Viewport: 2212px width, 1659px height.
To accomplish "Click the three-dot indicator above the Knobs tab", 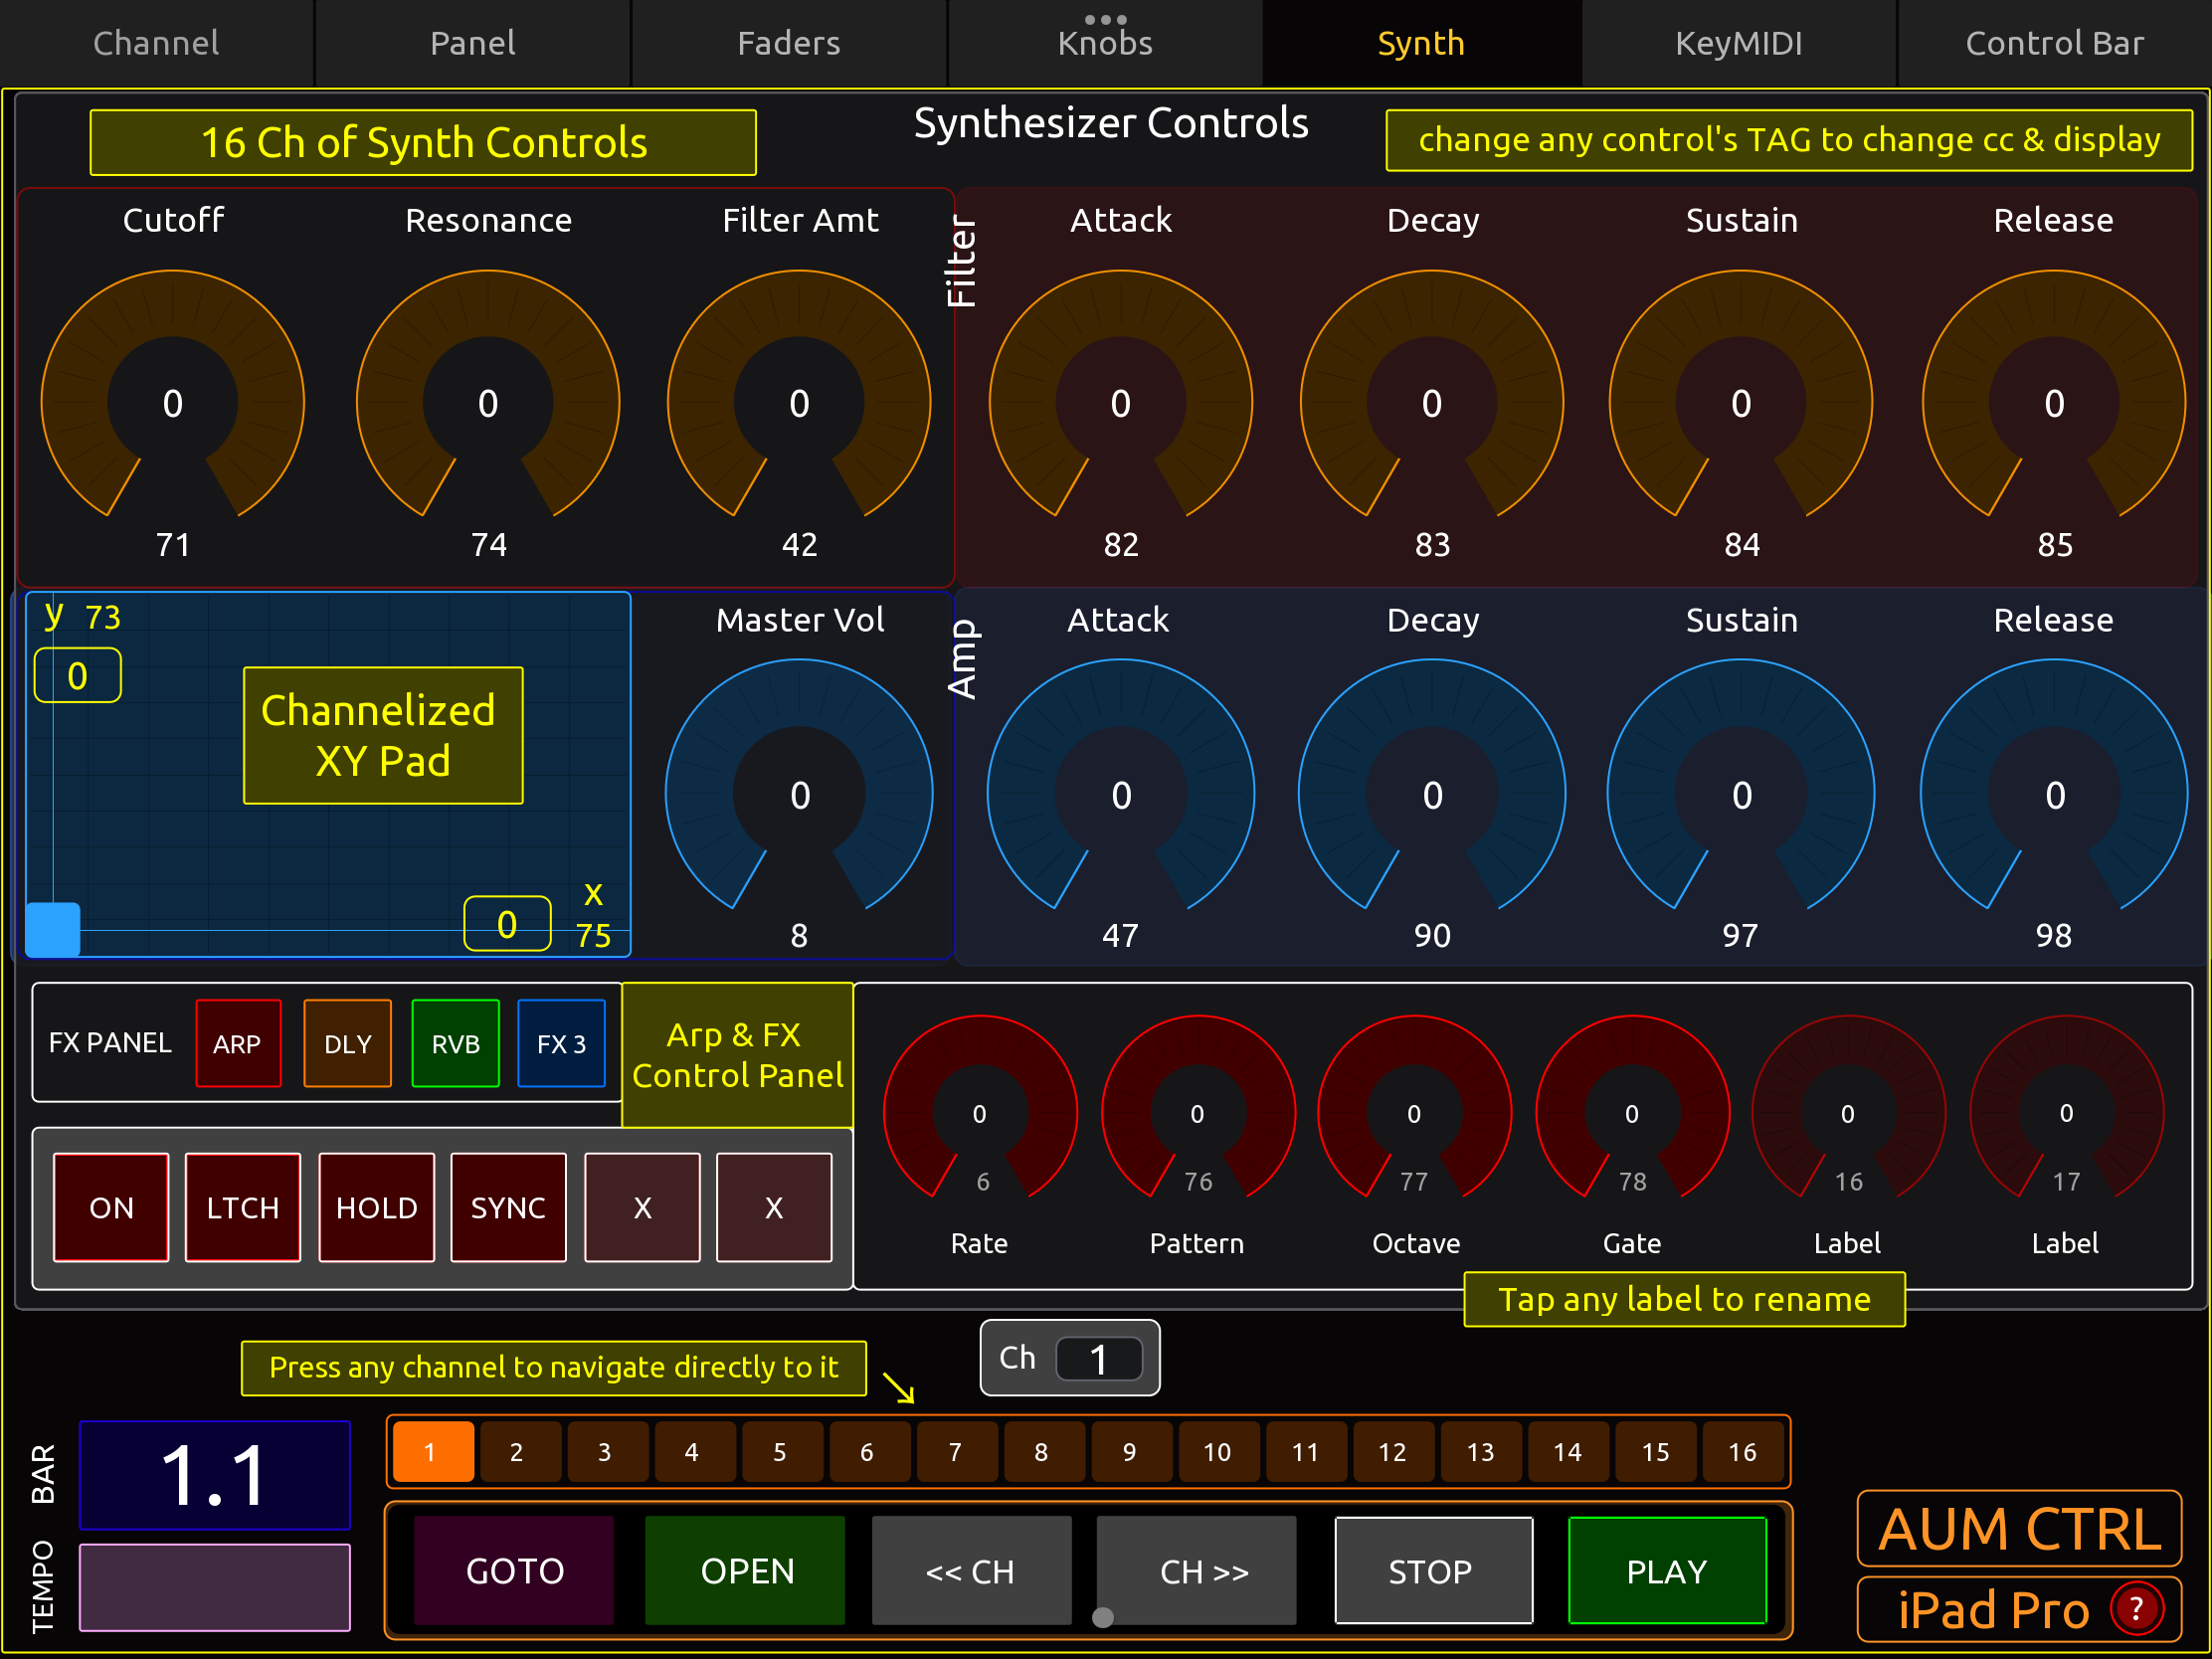I will [1105, 19].
